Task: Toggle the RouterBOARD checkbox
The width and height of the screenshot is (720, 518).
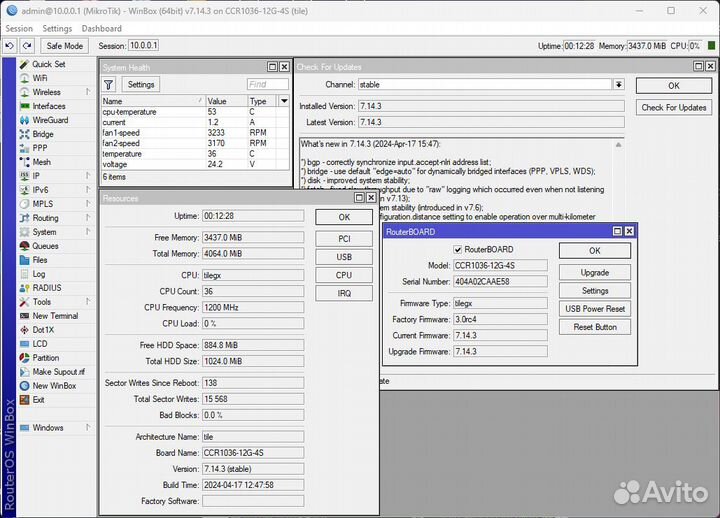Action: point(457,249)
